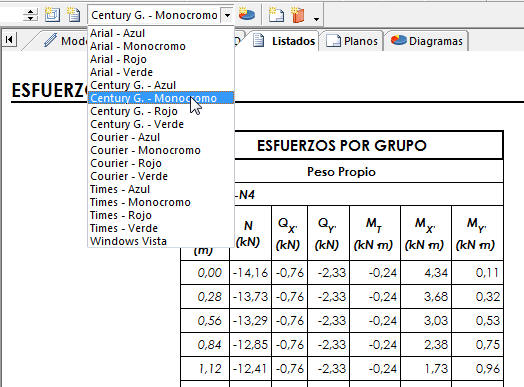The width and height of the screenshot is (524, 387).
Task: Click the frame layout icon with sparkle
Action: pos(52,15)
